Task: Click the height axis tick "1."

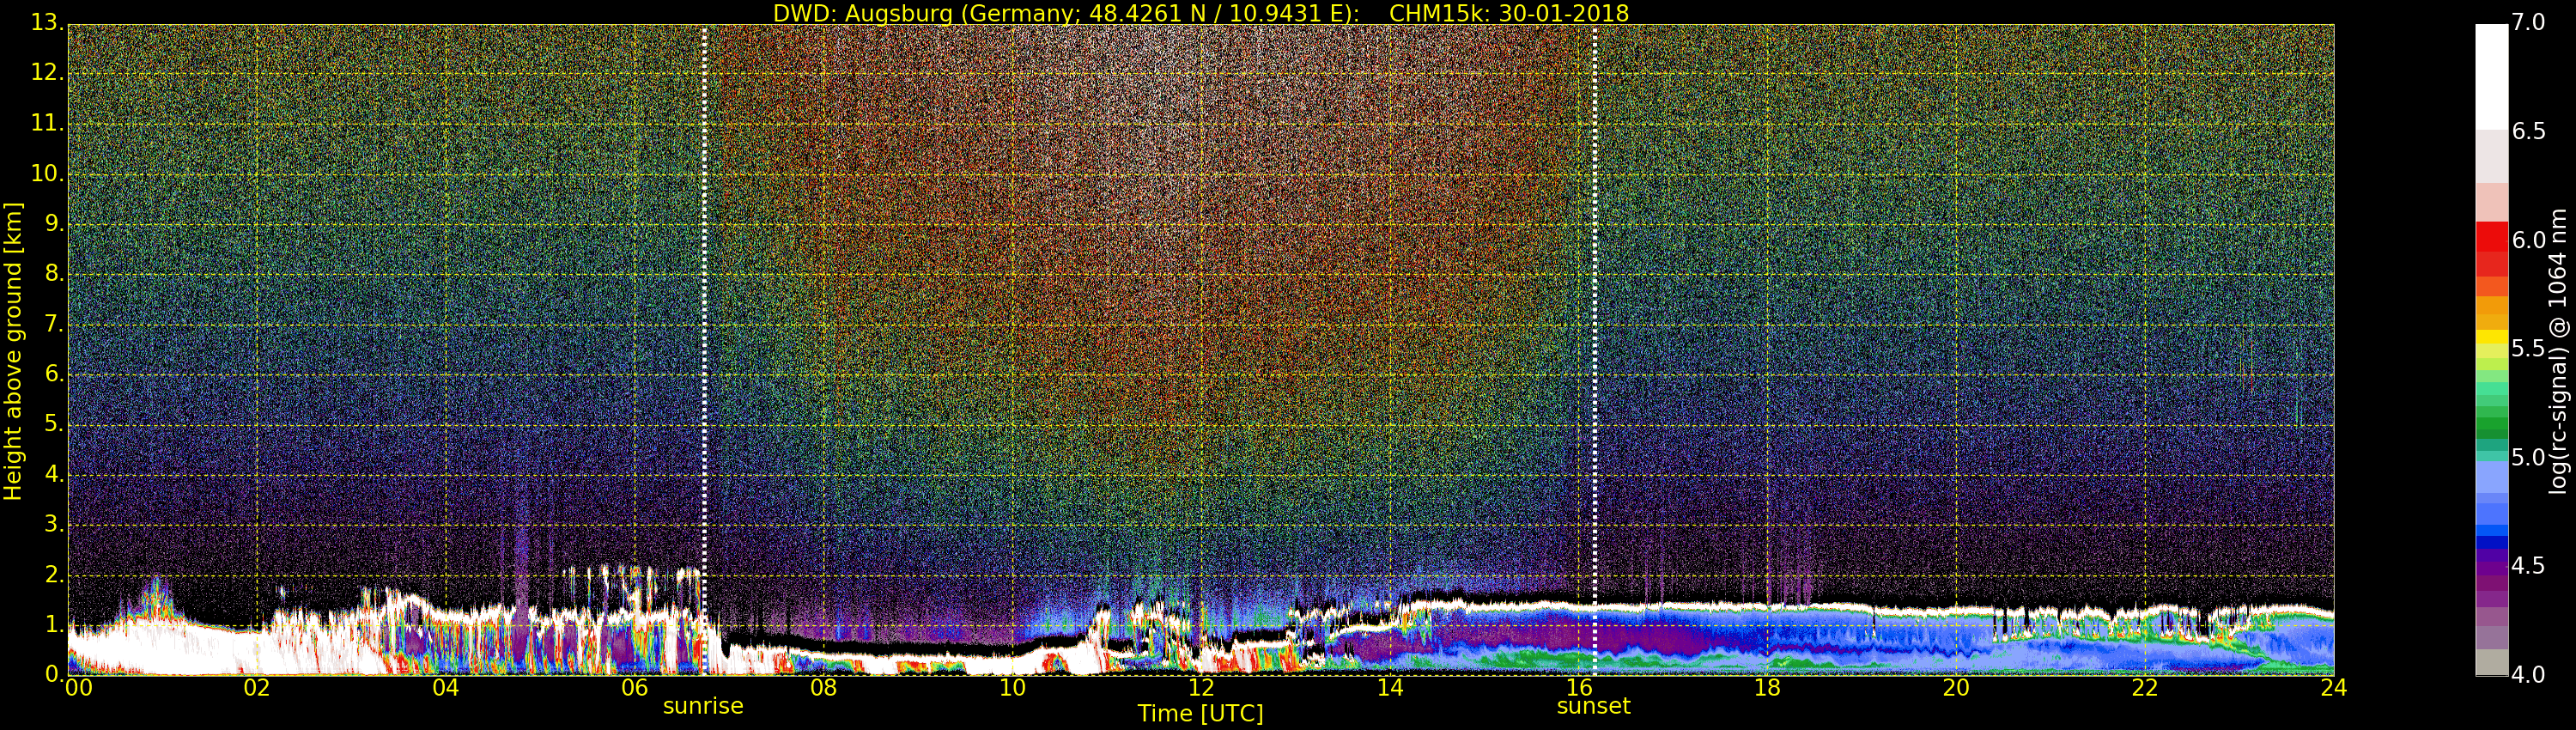Action: [54, 625]
